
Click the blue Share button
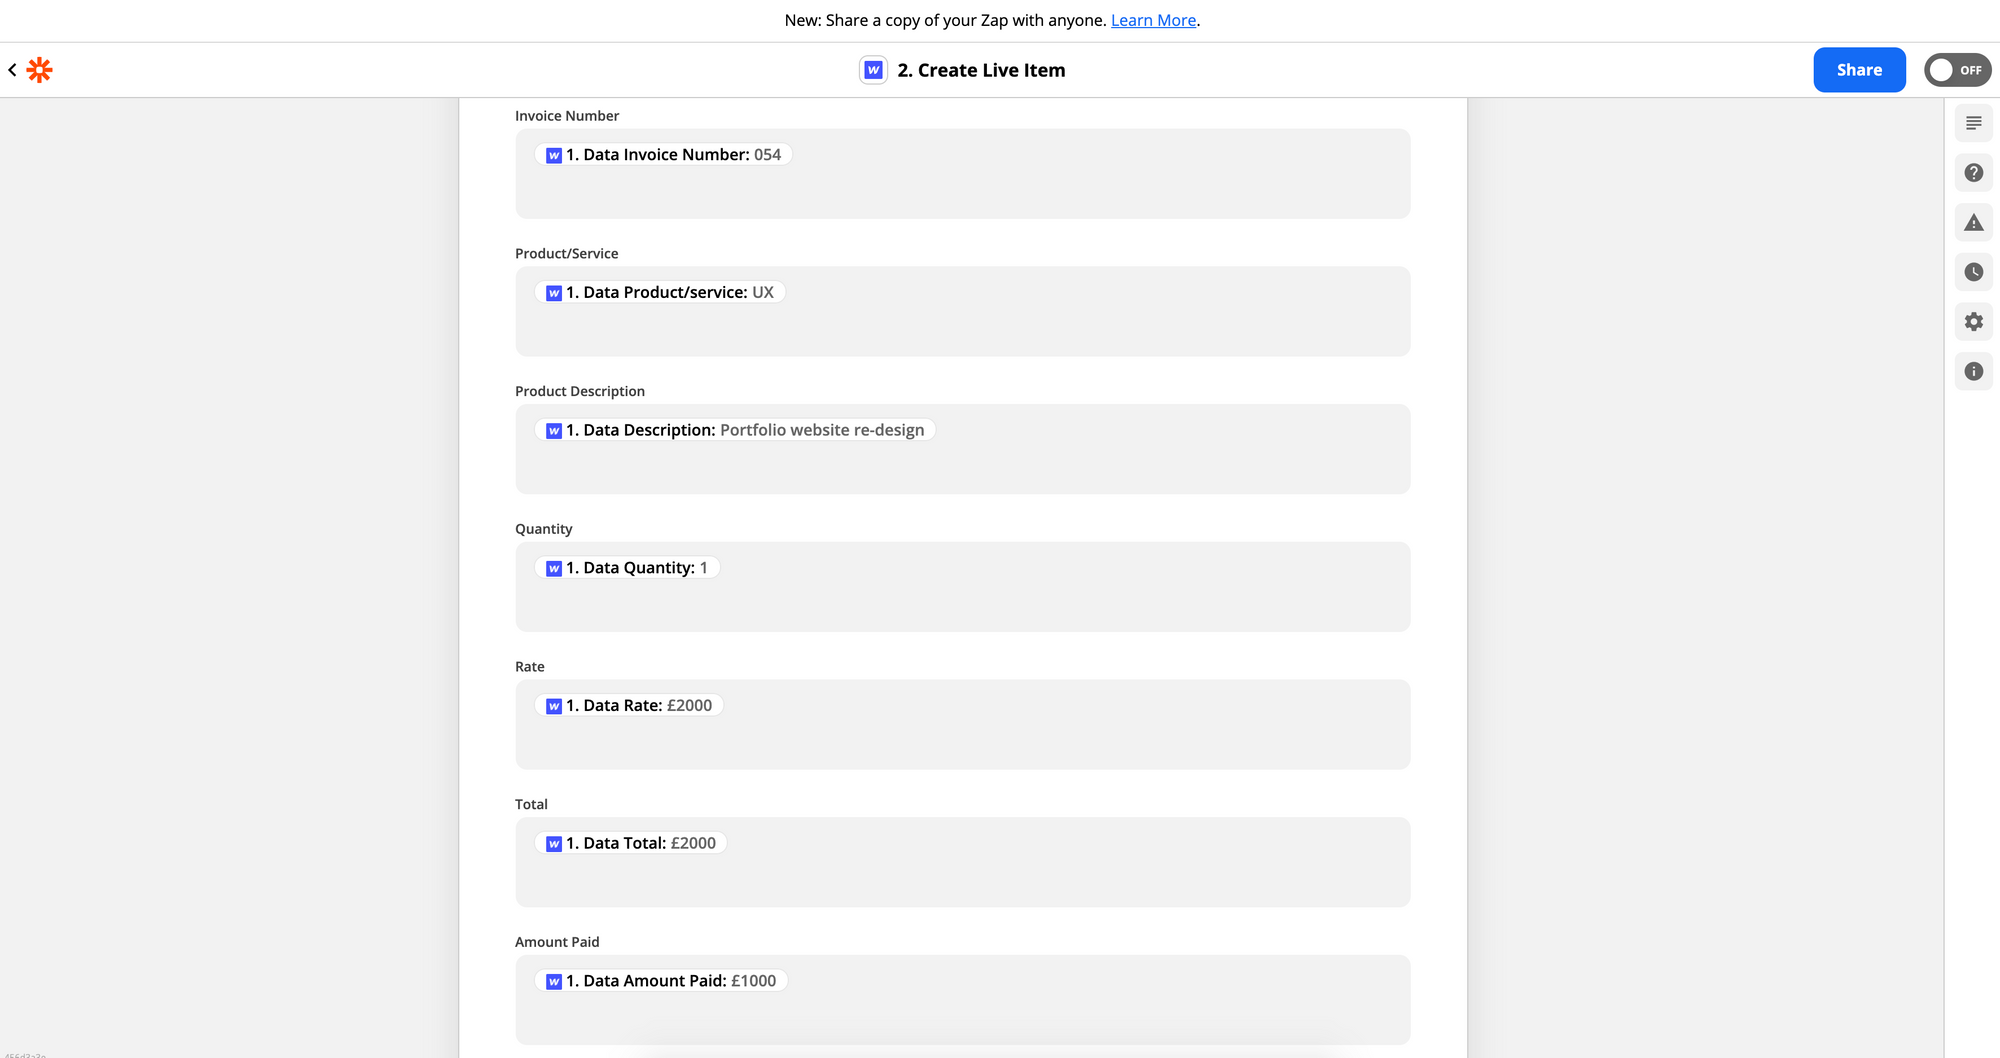1859,70
